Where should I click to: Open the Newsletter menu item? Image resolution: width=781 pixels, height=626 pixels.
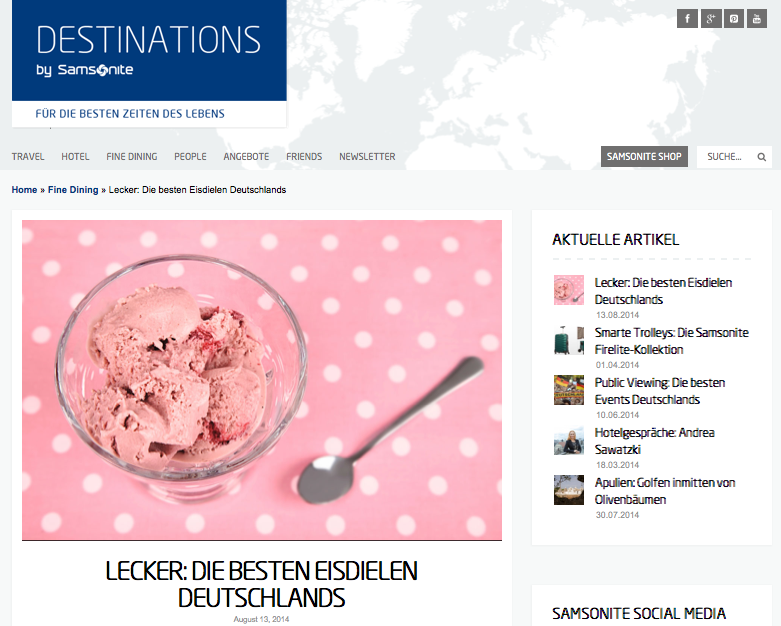click(367, 157)
